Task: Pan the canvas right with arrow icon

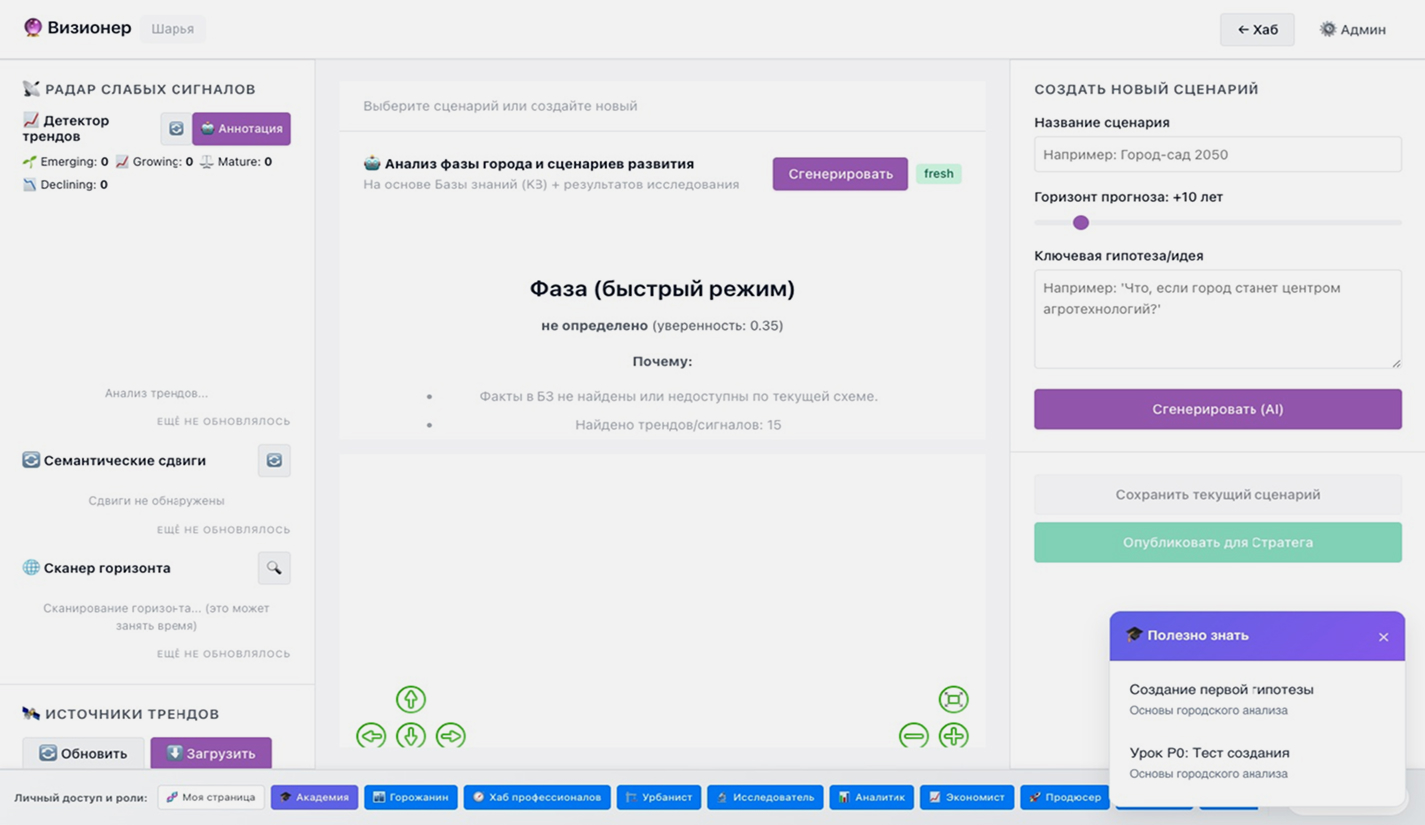Action: 451,736
